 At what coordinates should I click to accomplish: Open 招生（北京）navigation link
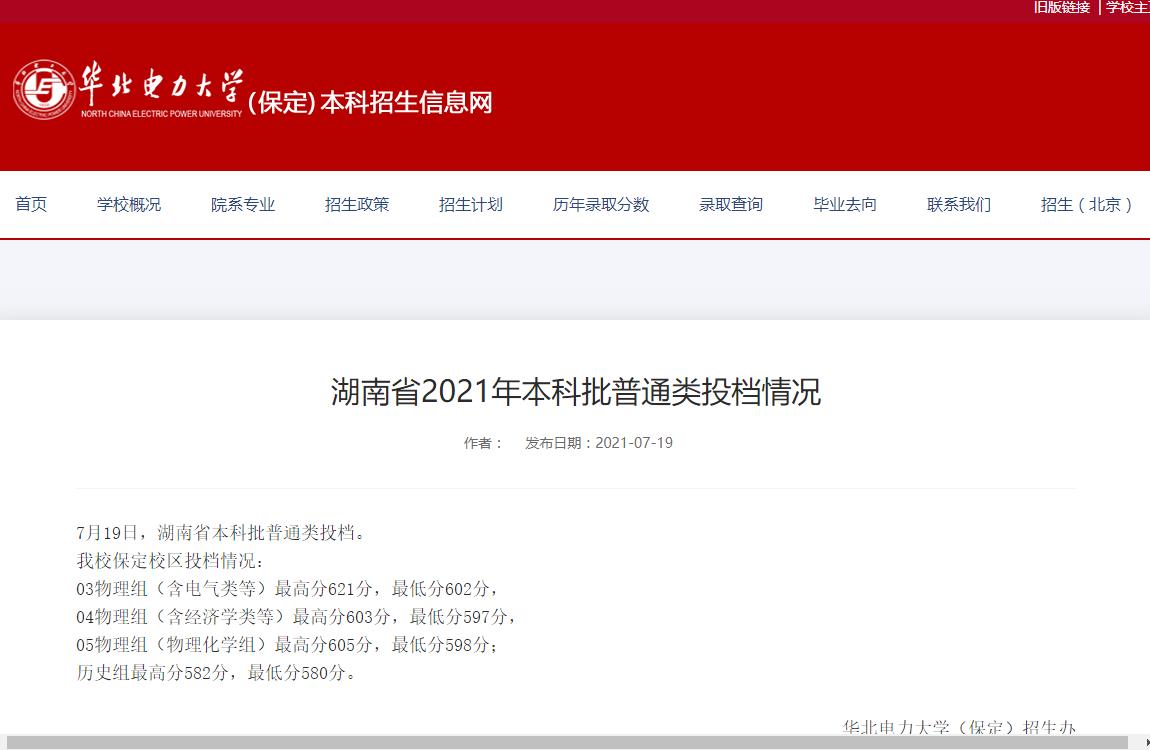1087,205
